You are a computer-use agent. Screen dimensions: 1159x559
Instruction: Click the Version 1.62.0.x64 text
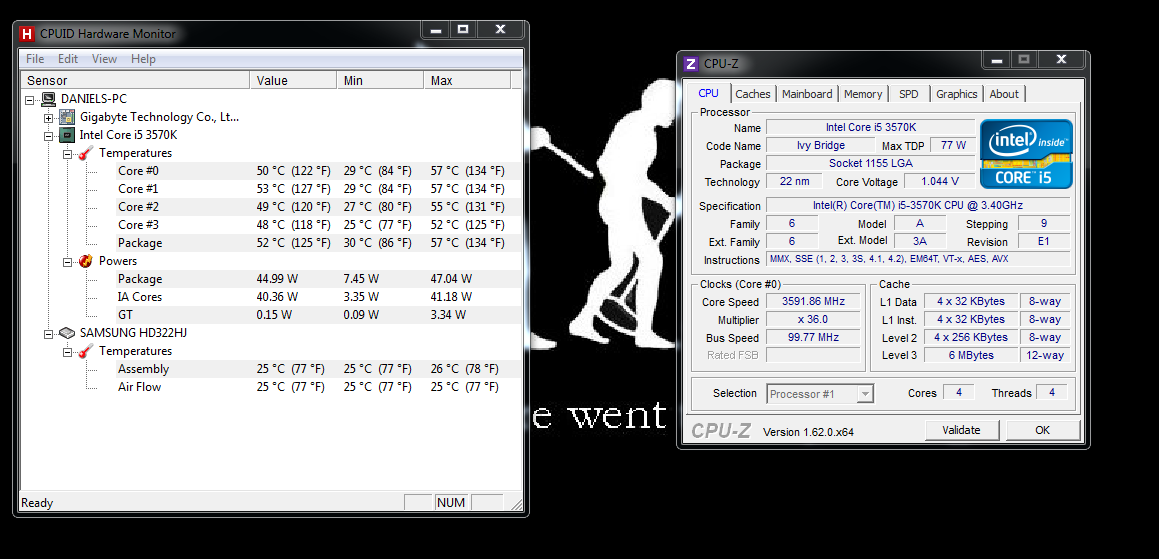[x=808, y=432]
